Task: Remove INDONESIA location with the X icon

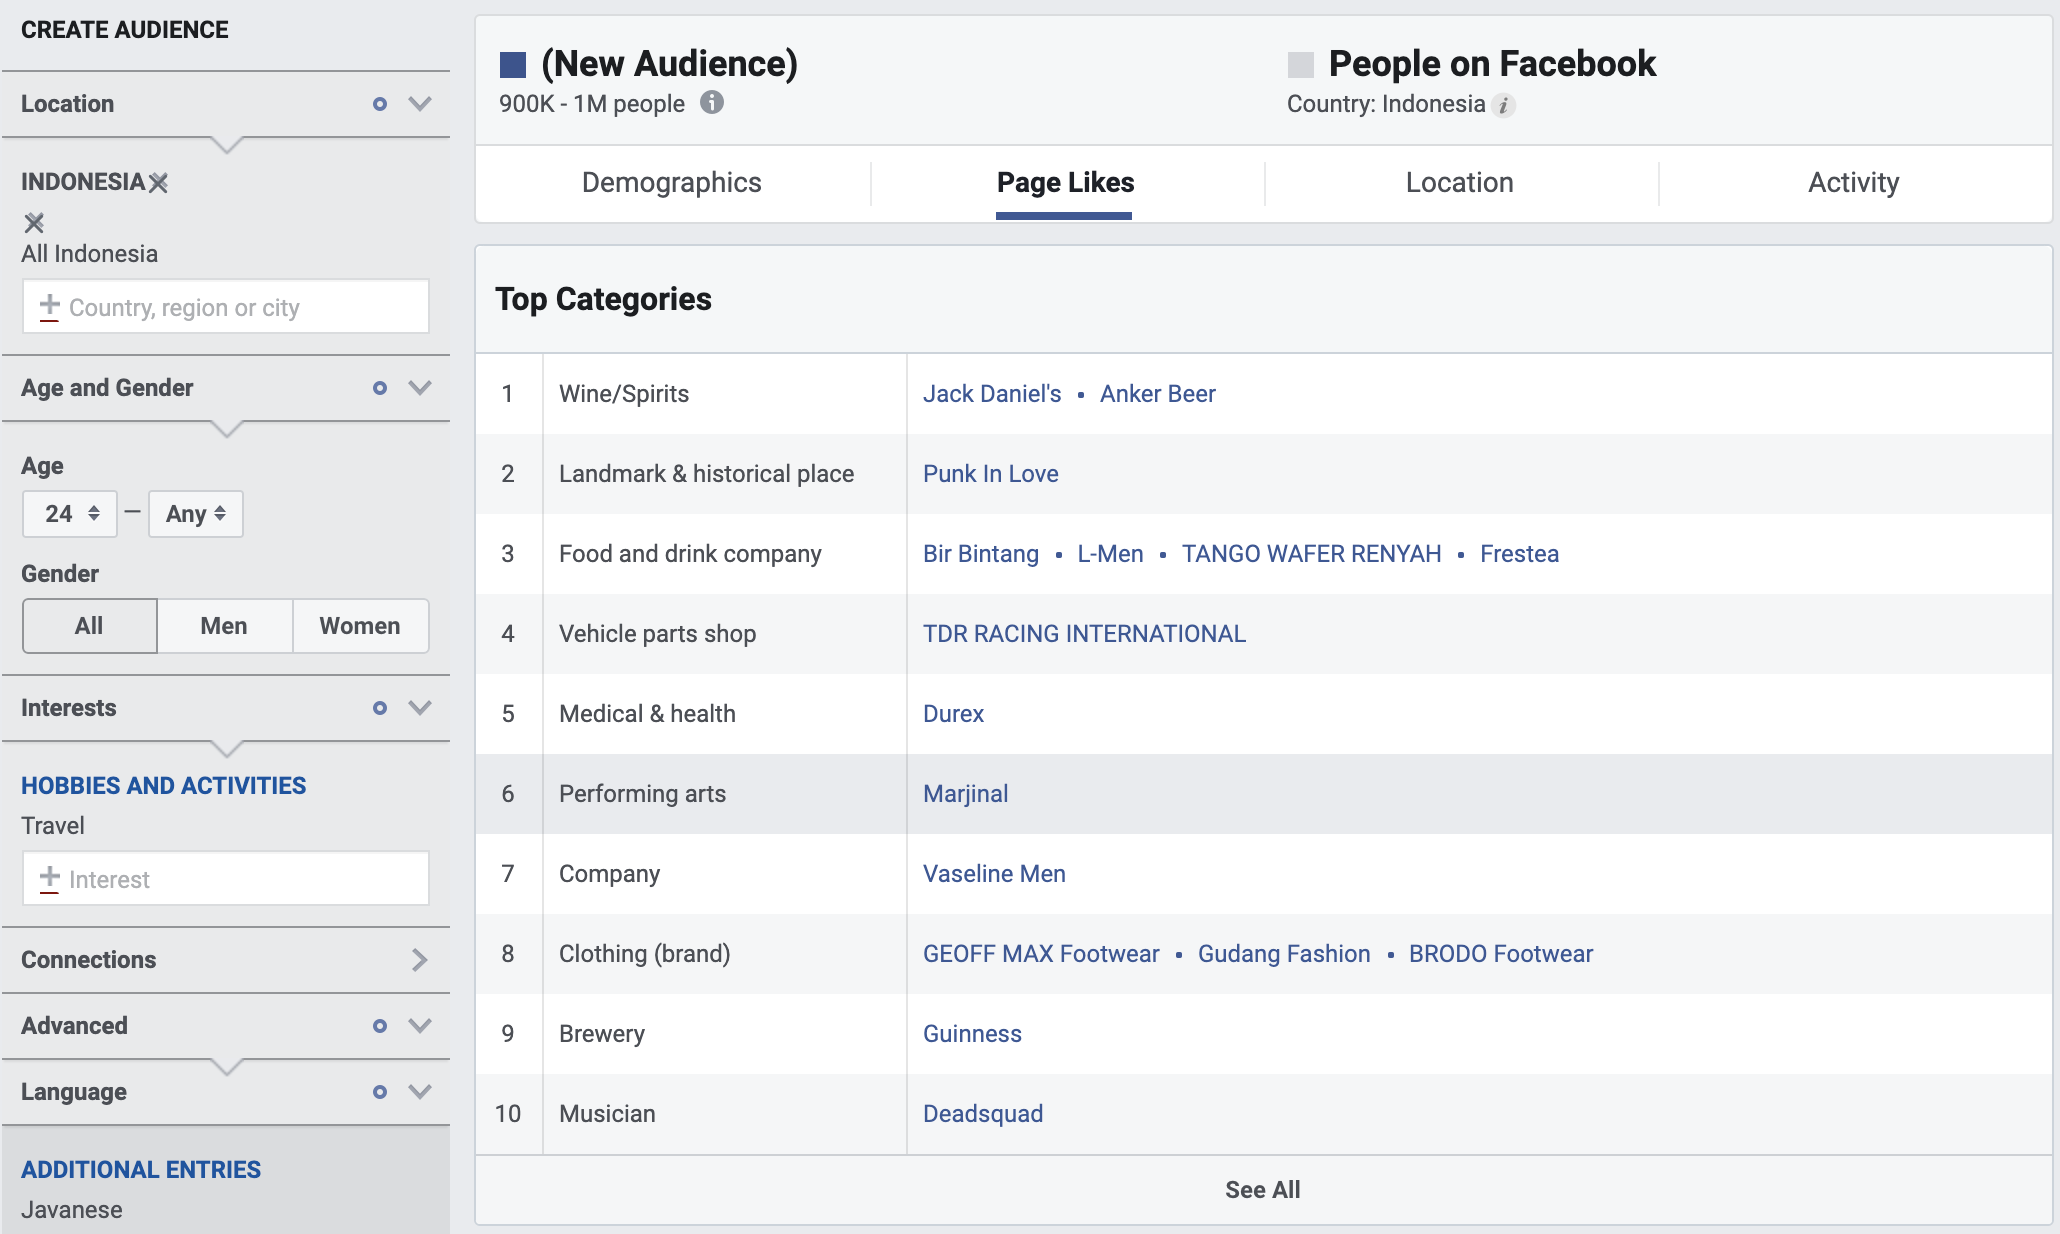Action: coord(158,183)
